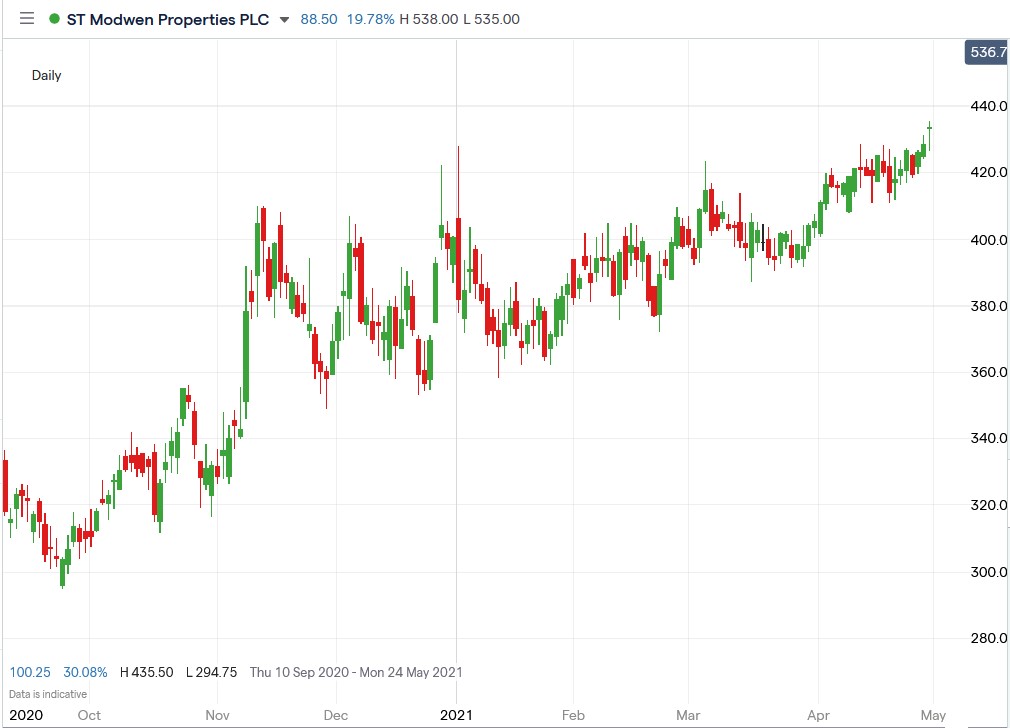Select the 2021 axis label
Screen dimensions: 1010x728
[x=457, y=715]
